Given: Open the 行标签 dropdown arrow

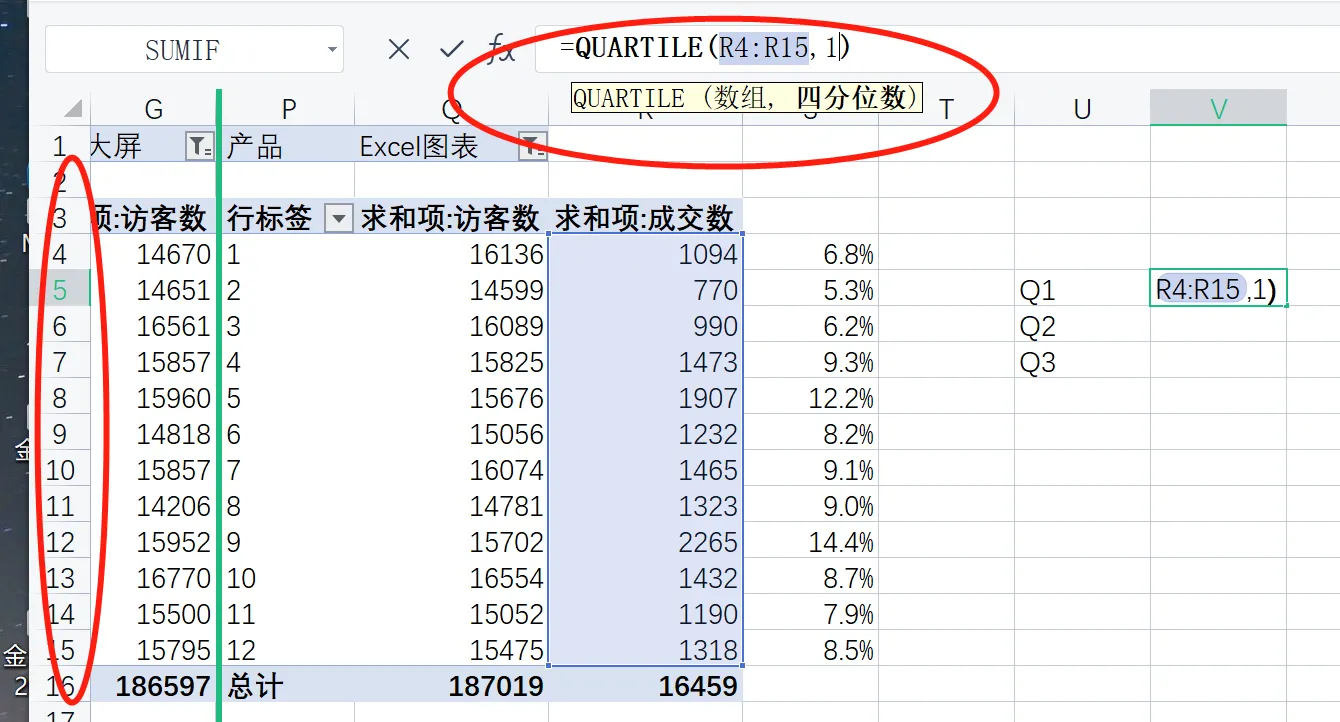Looking at the screenshot, I should pyautogui.click(x=340, y=218).
